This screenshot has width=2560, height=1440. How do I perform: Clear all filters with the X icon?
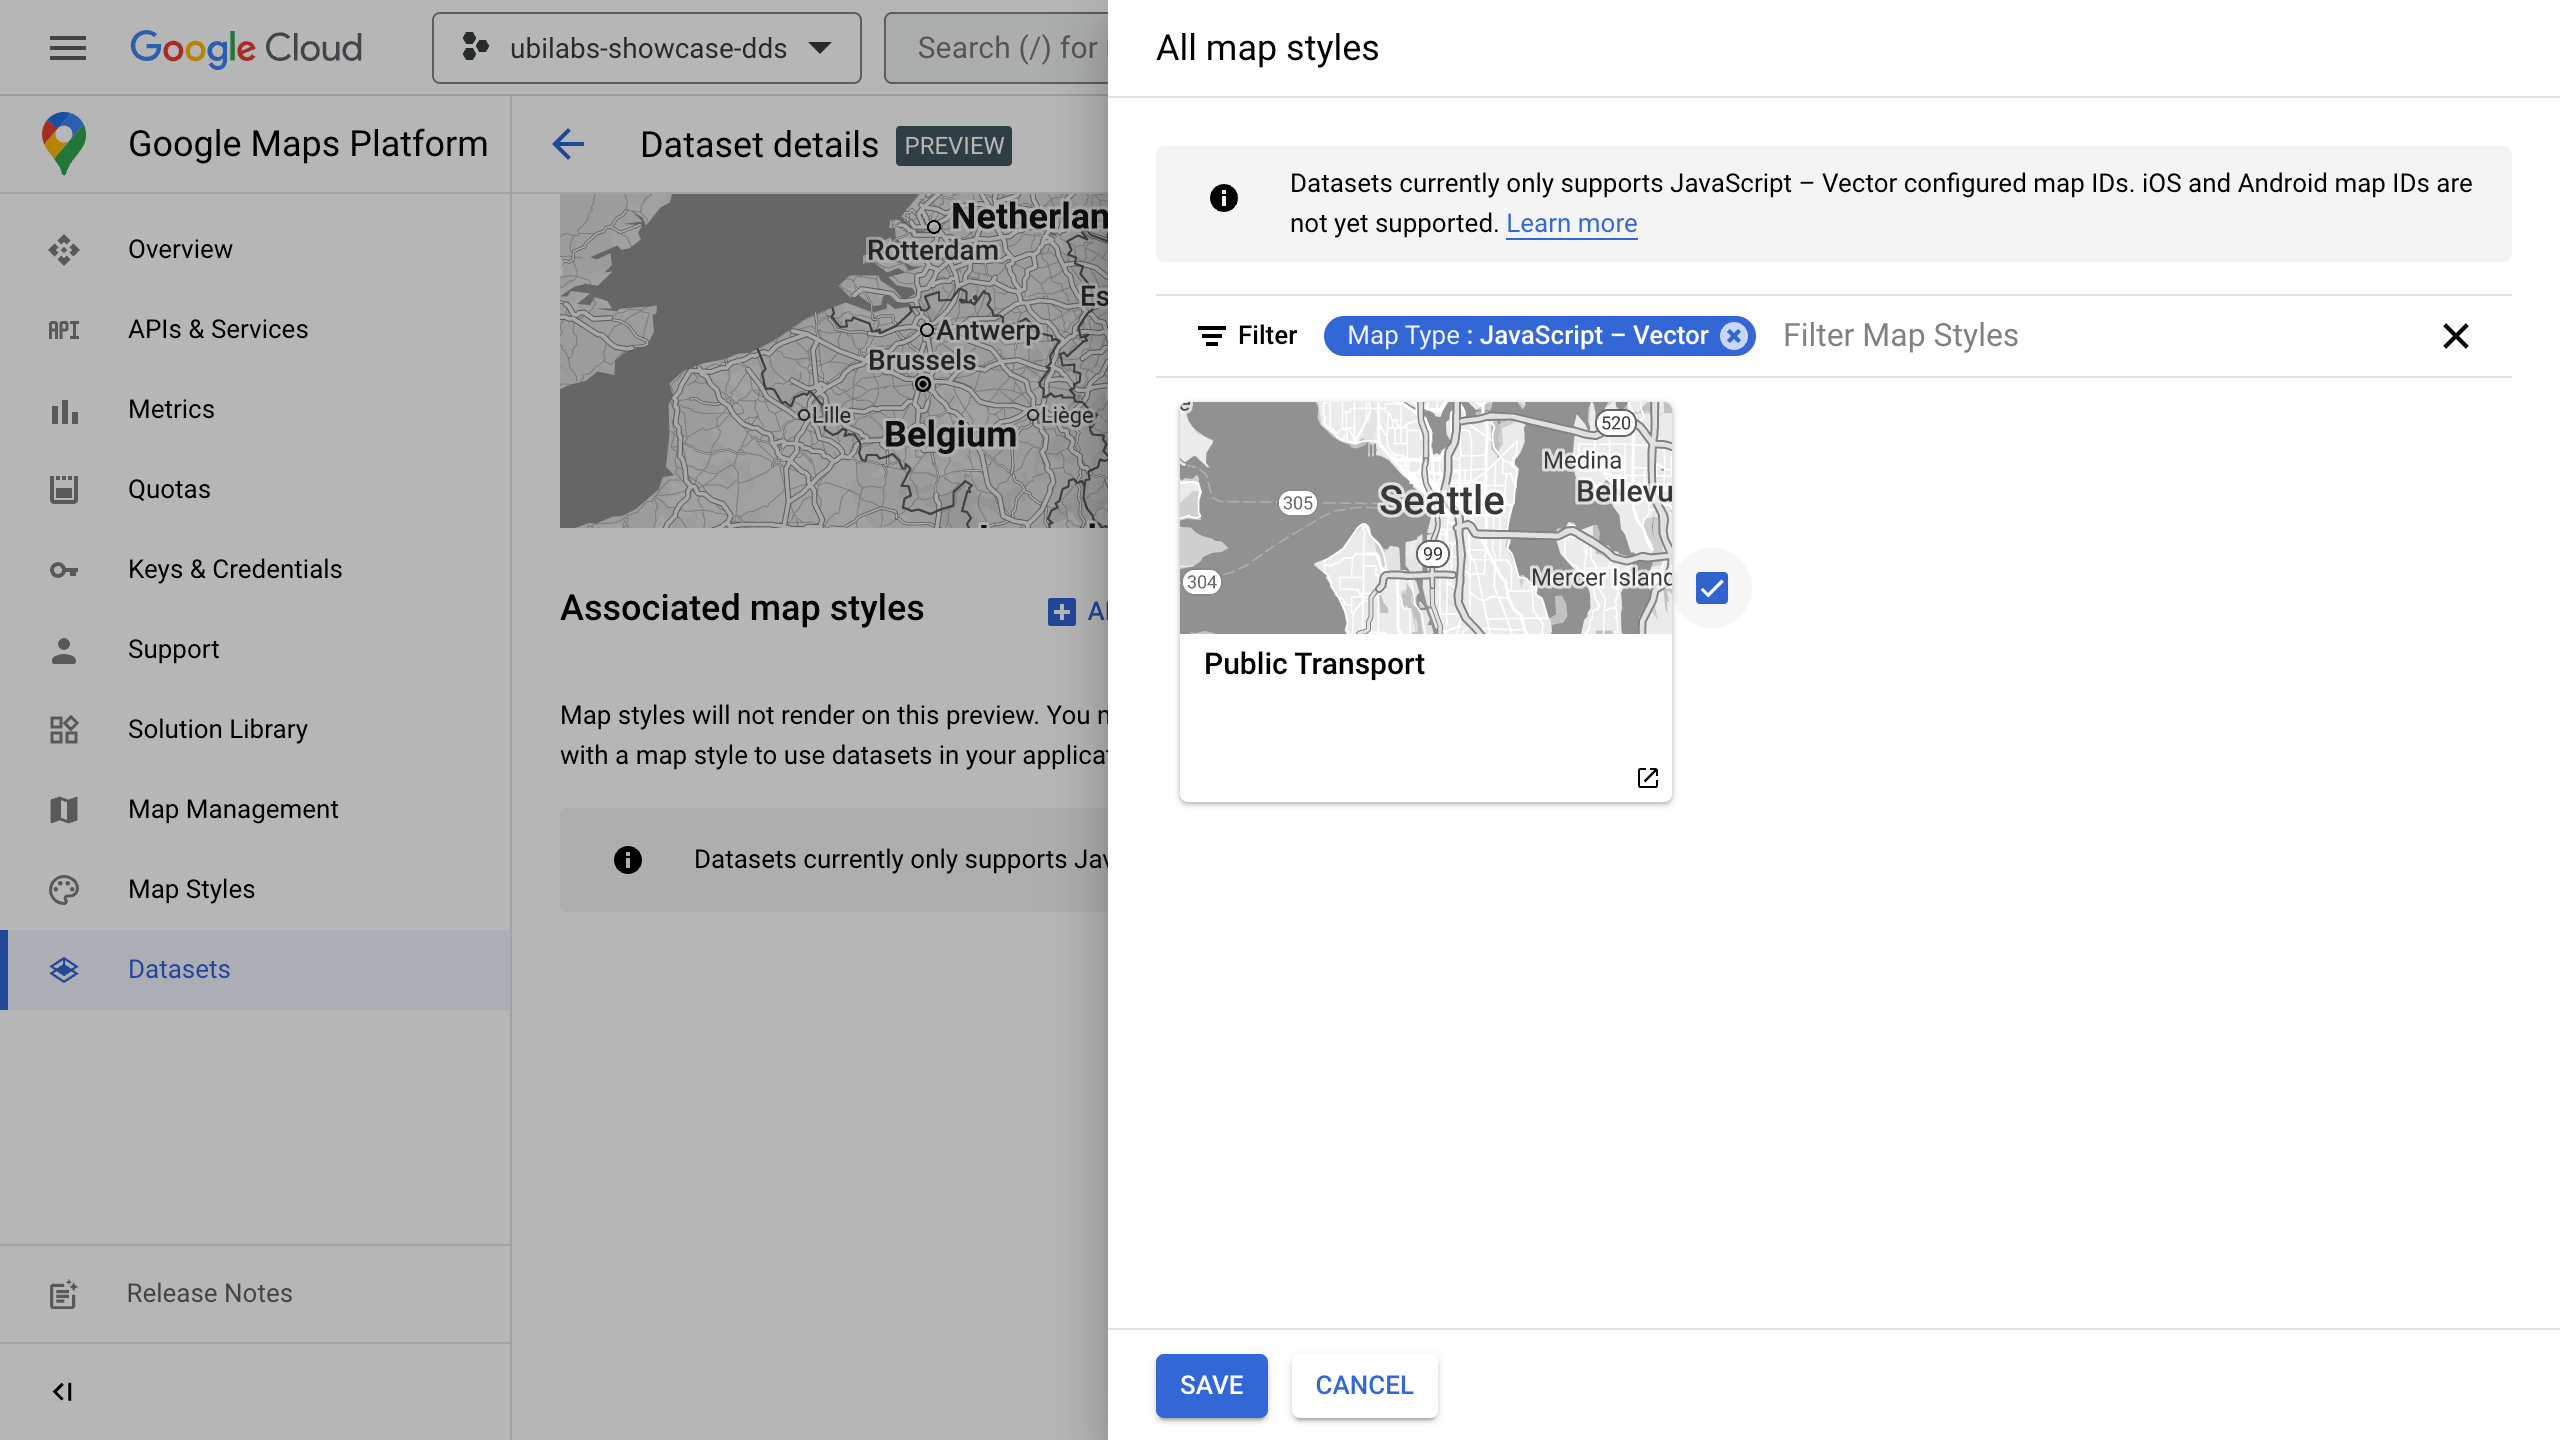tap(2455, 335)
